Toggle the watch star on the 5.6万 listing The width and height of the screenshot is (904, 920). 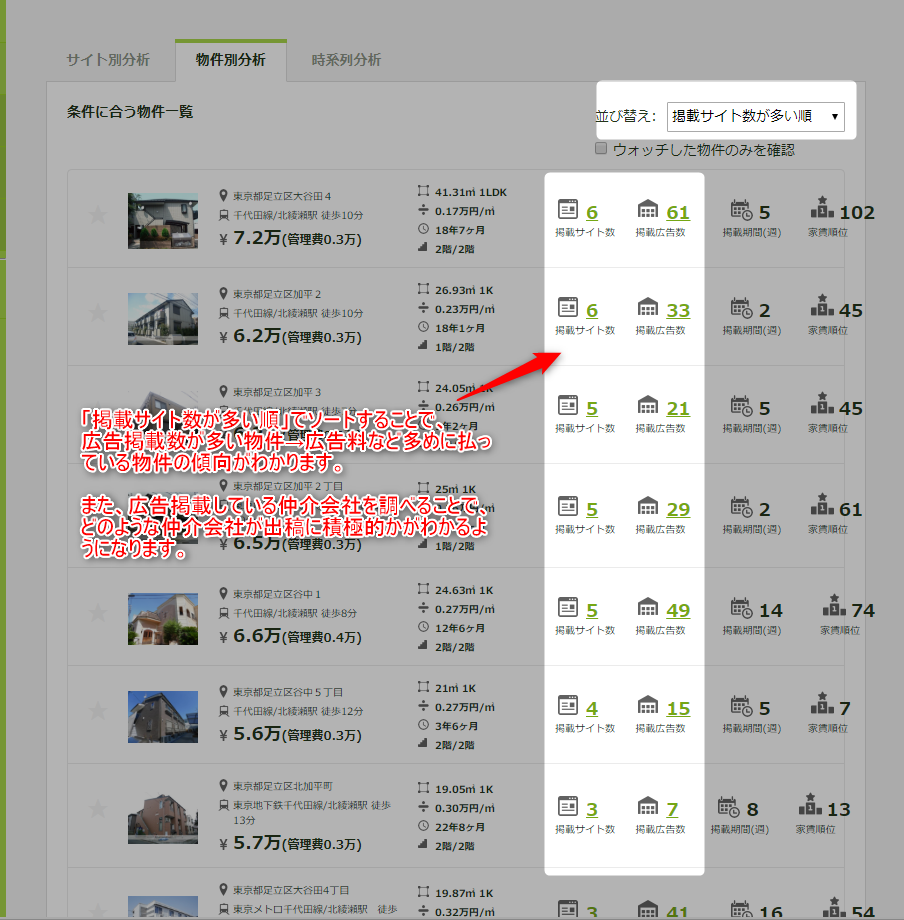point(97,711)
